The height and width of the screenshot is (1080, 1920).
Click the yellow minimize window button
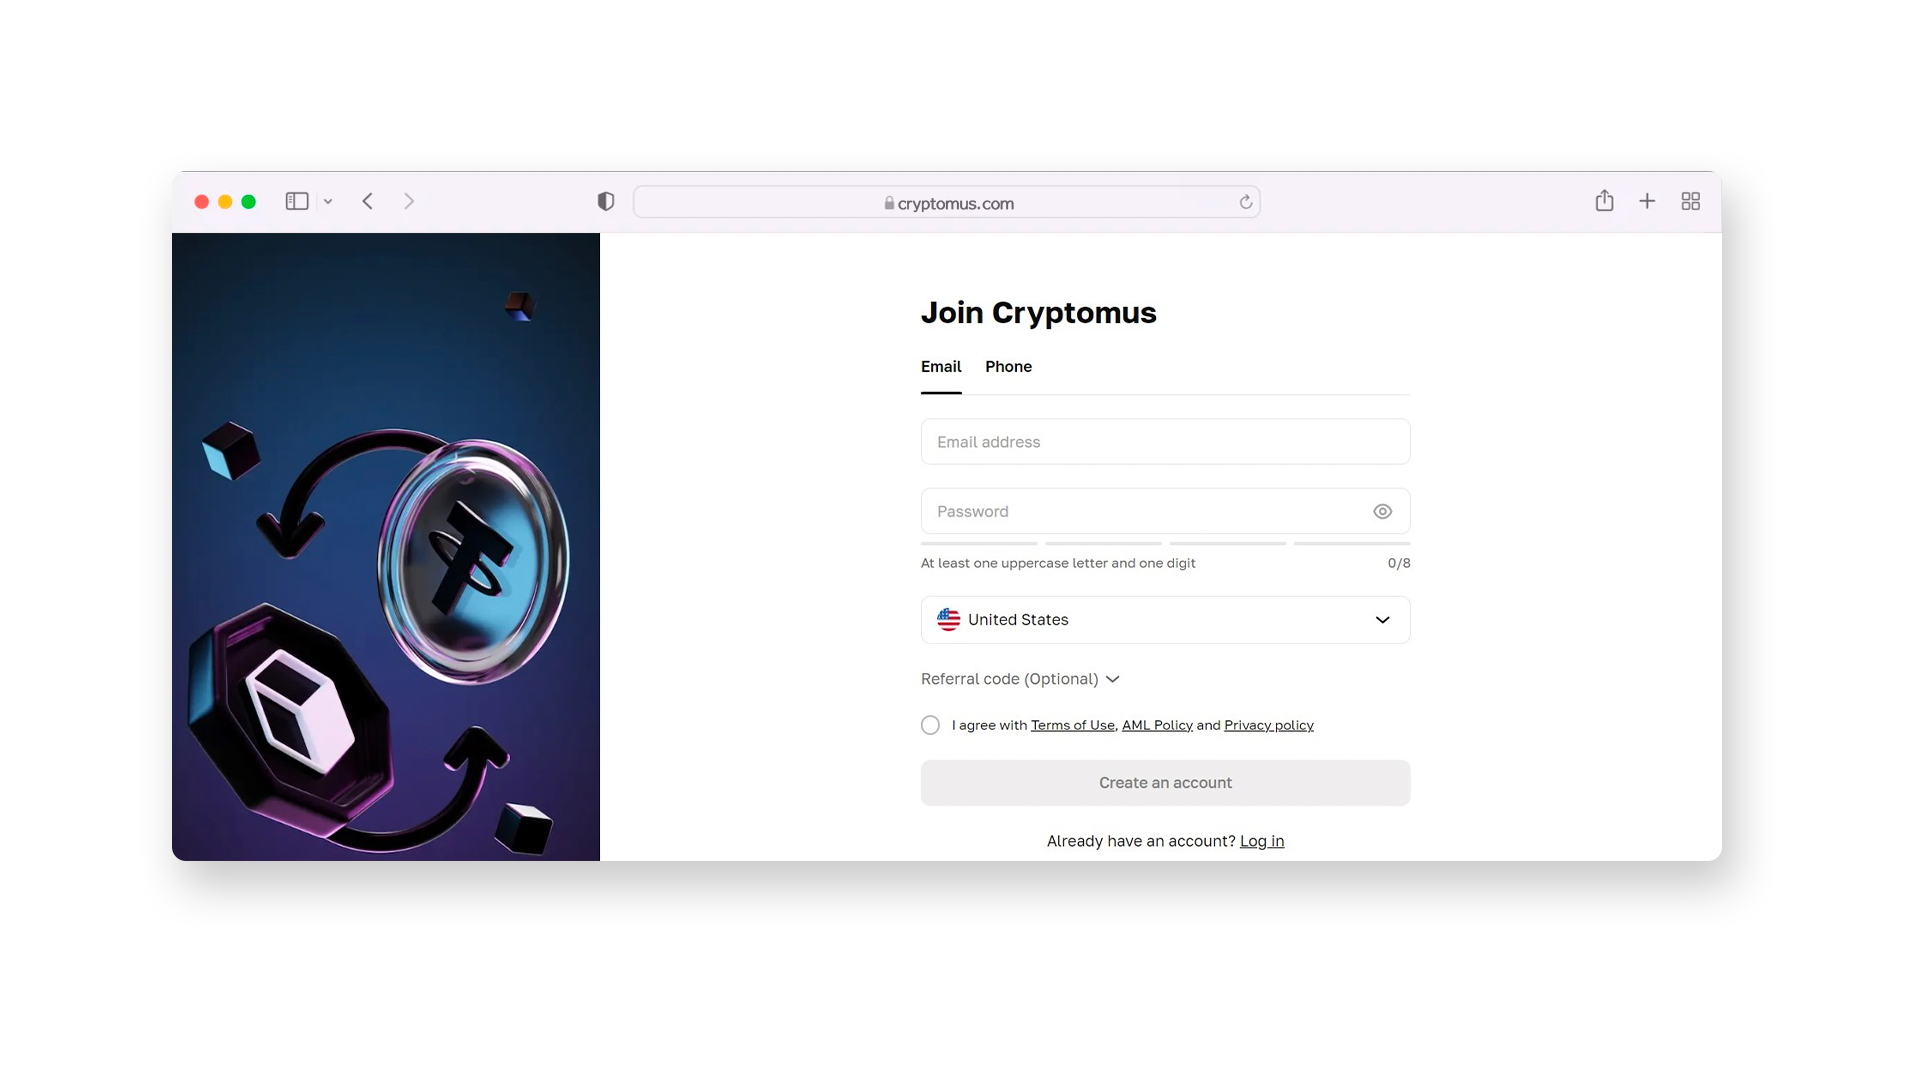point(225,201)
